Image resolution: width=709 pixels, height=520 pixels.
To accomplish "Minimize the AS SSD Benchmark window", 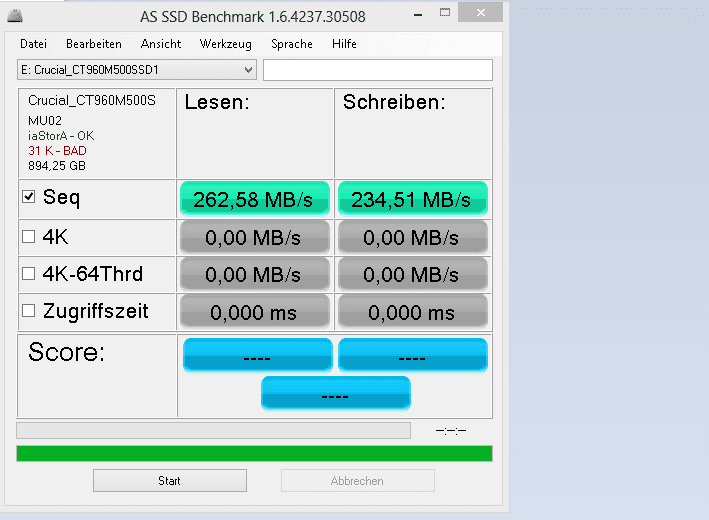I will coord(418,14).
